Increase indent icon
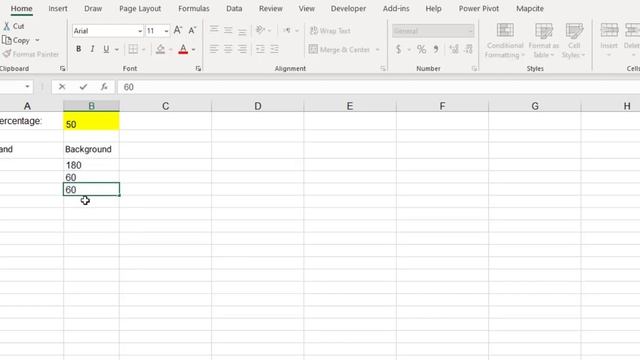640x360 pixels. tap(274, 49)
